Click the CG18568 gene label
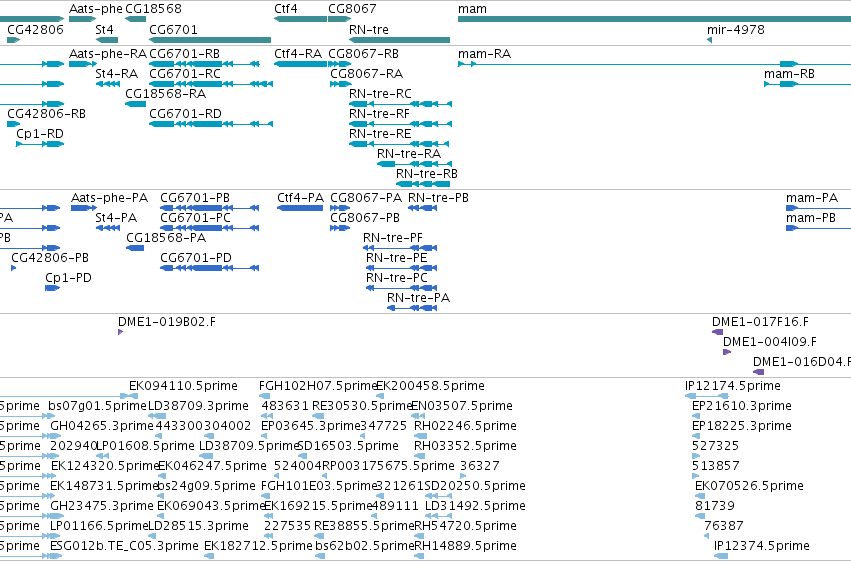Viewport: 851px width, 561px height. click(x=153, y=9)
